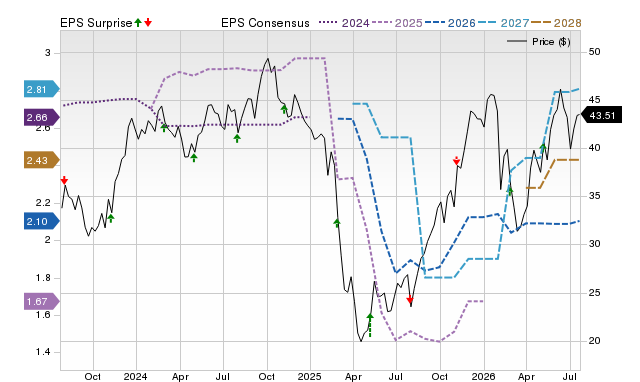
Task: Click the dashed green surprise arrow near May 2025
Action: (370, 324)
